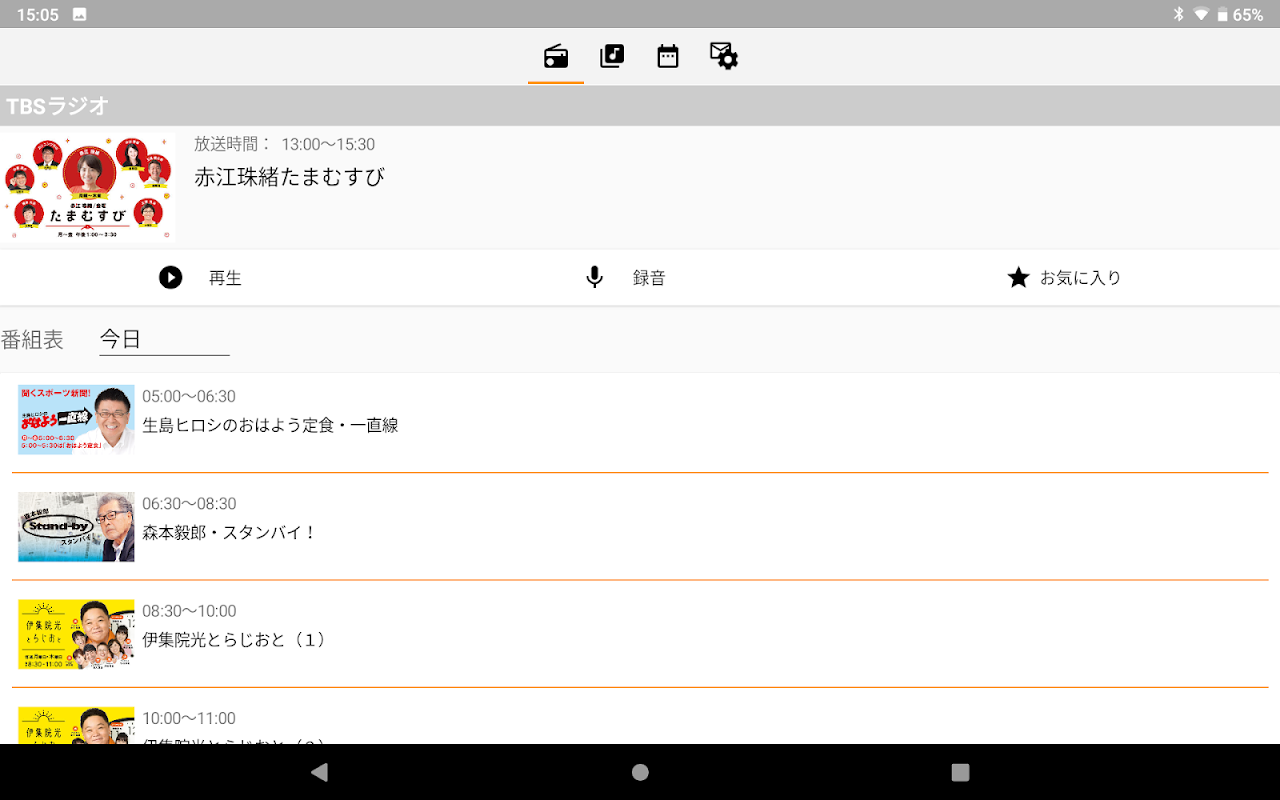
Task: Tap the microphone record icon
Action: [595, 277]
